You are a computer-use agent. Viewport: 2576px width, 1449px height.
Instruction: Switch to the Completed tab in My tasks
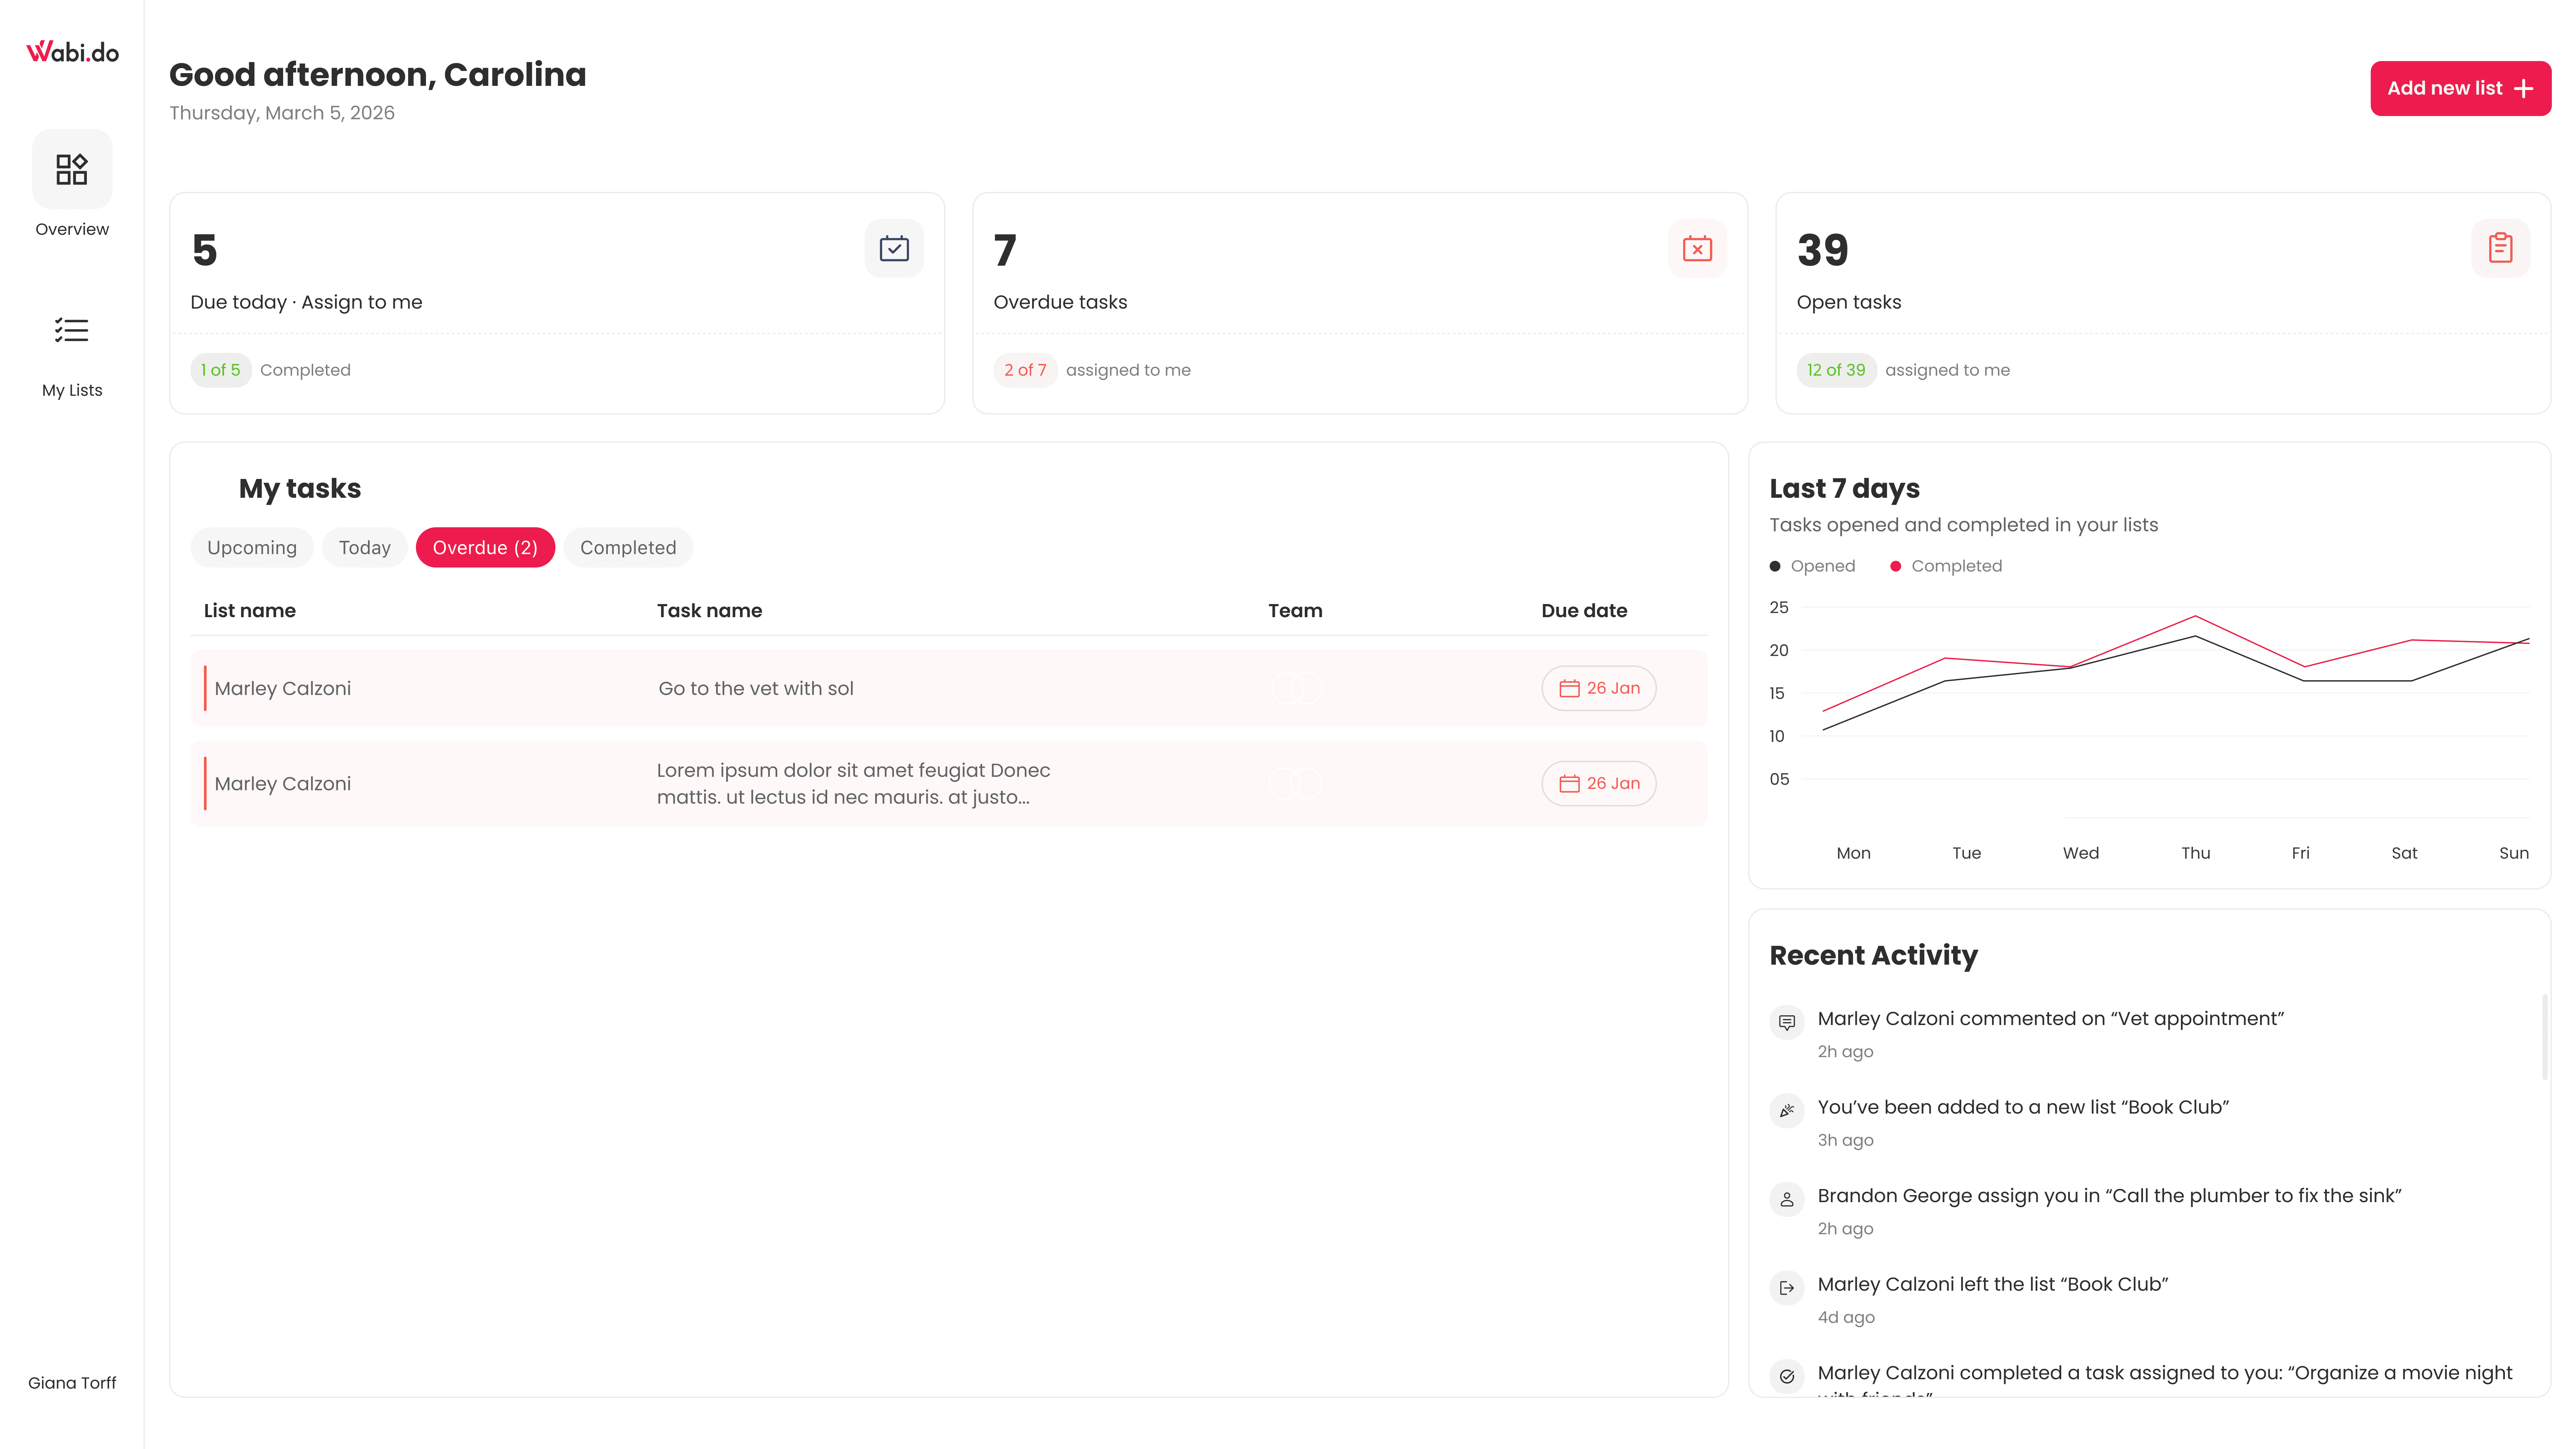coord(628,547)
